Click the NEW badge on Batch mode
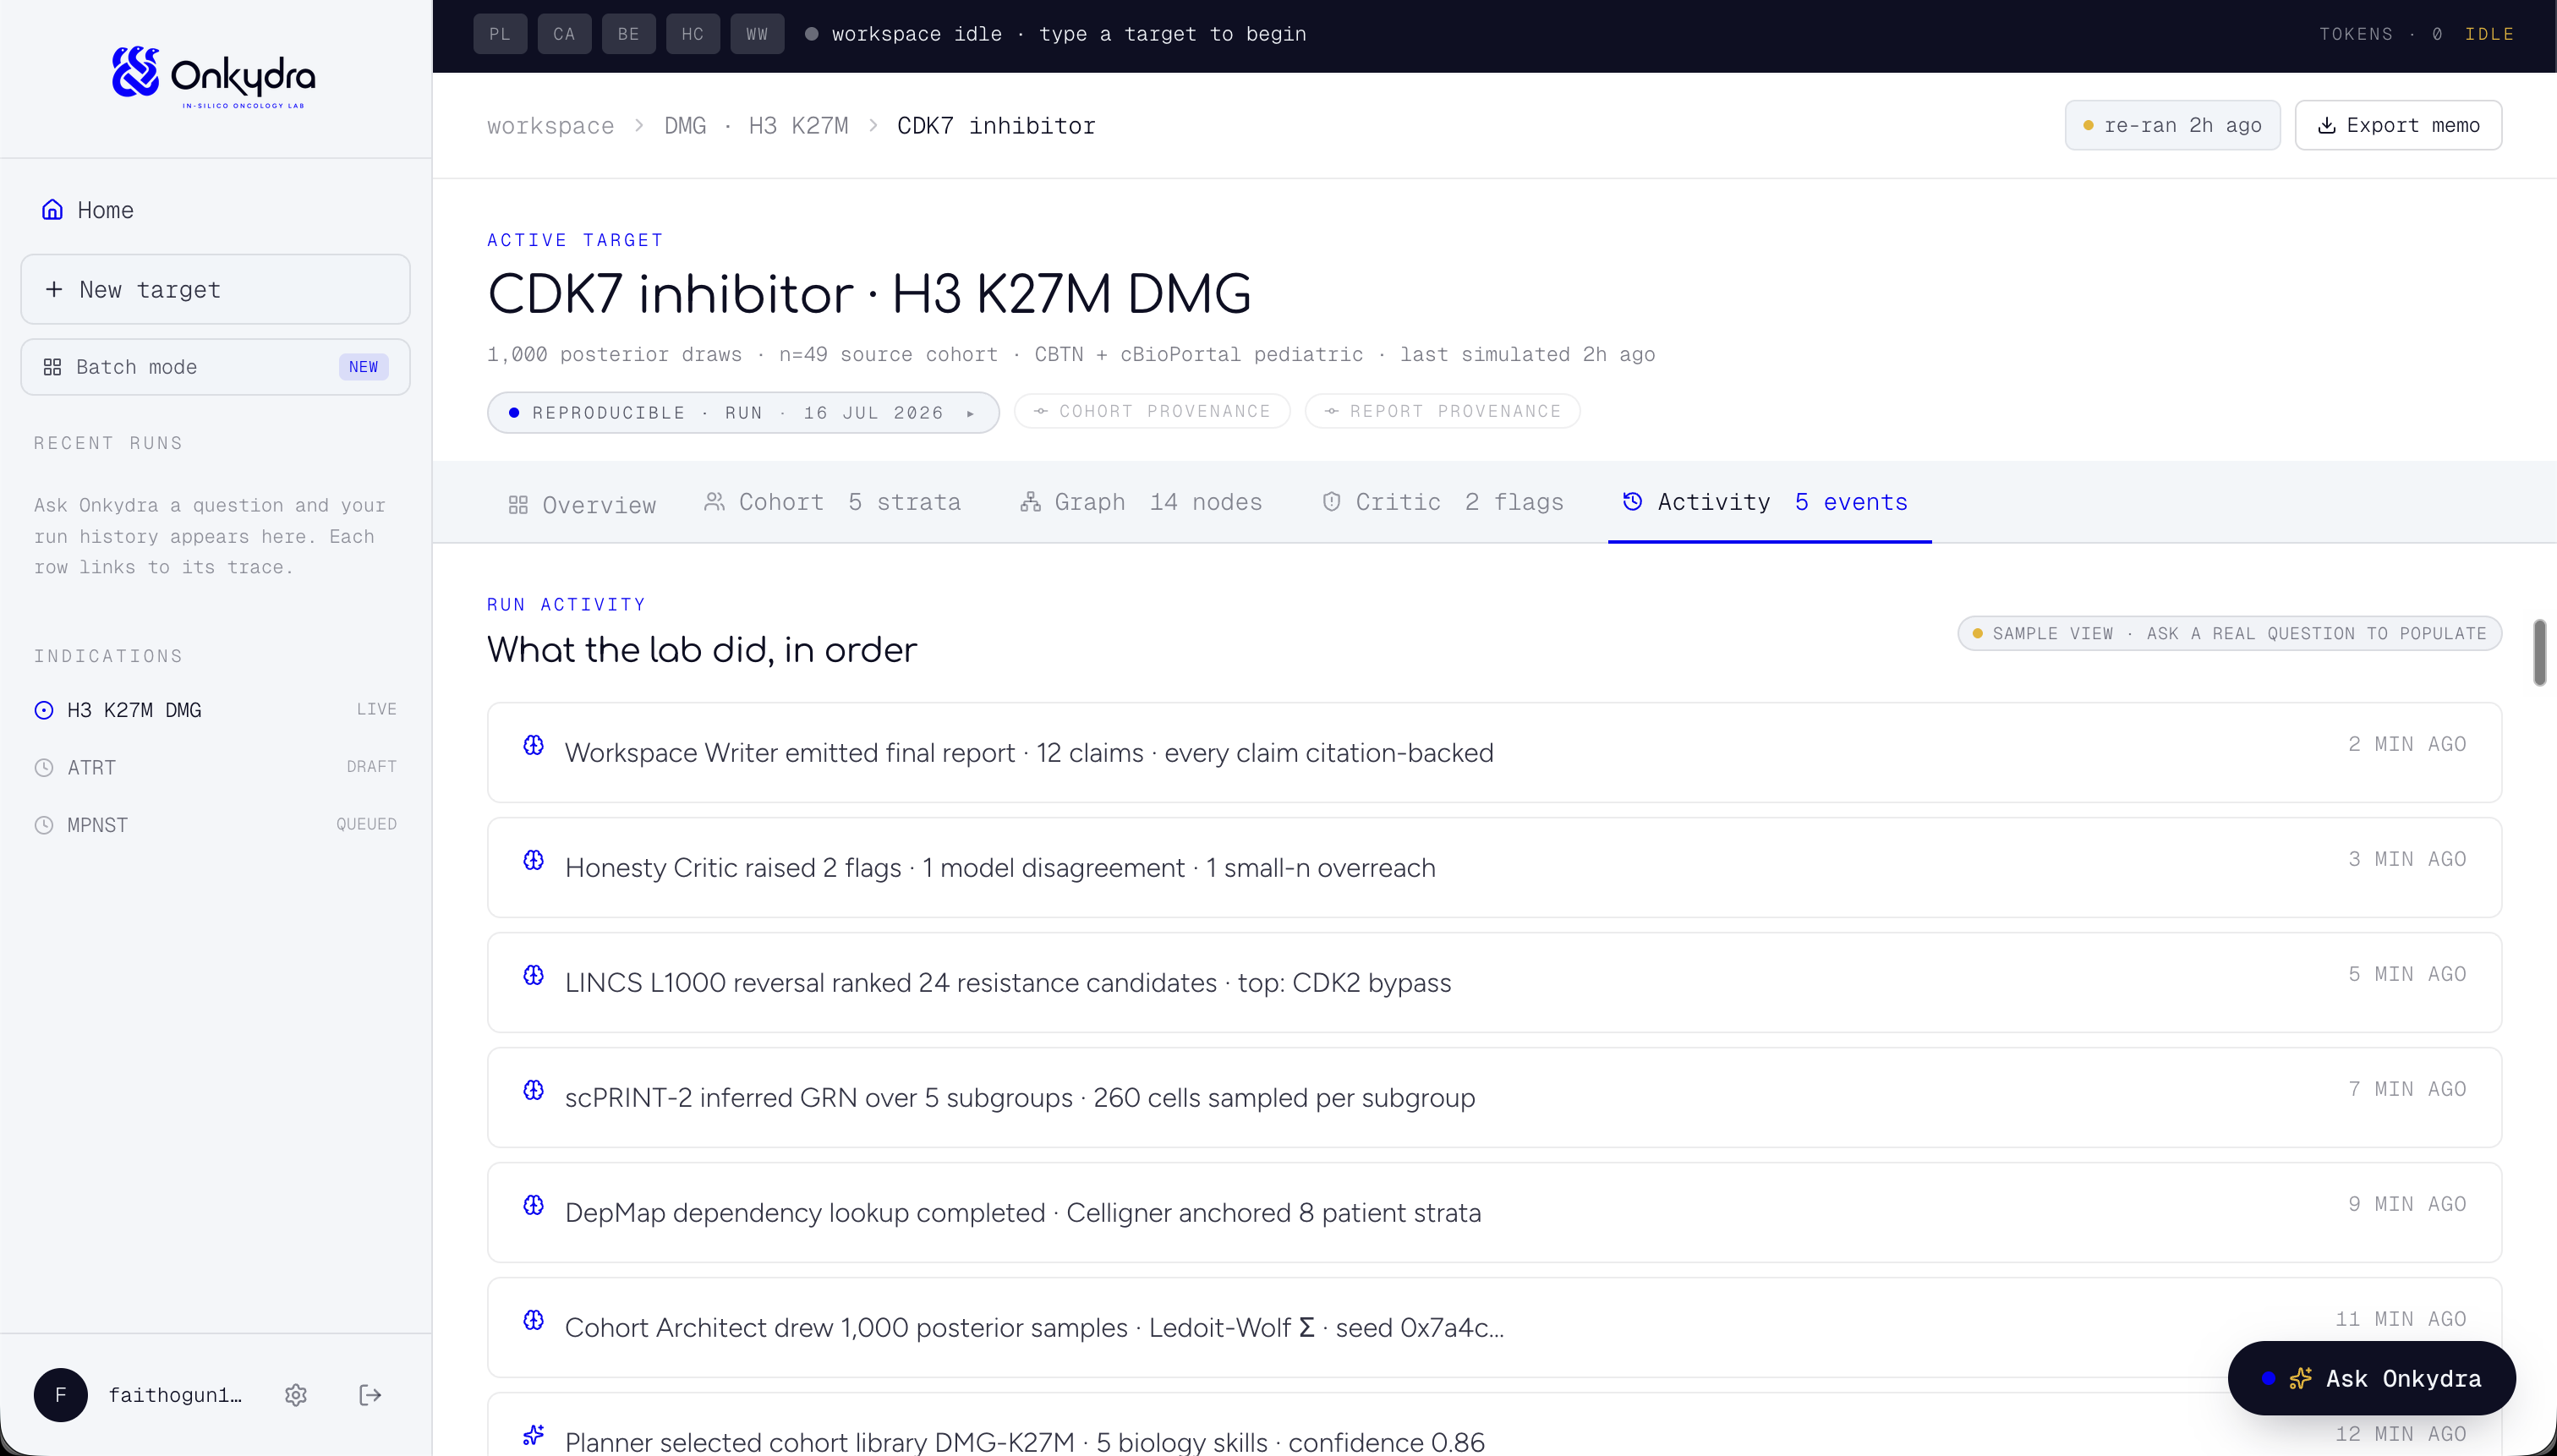The image size is (2557, 1456). [x=363, y=367]
